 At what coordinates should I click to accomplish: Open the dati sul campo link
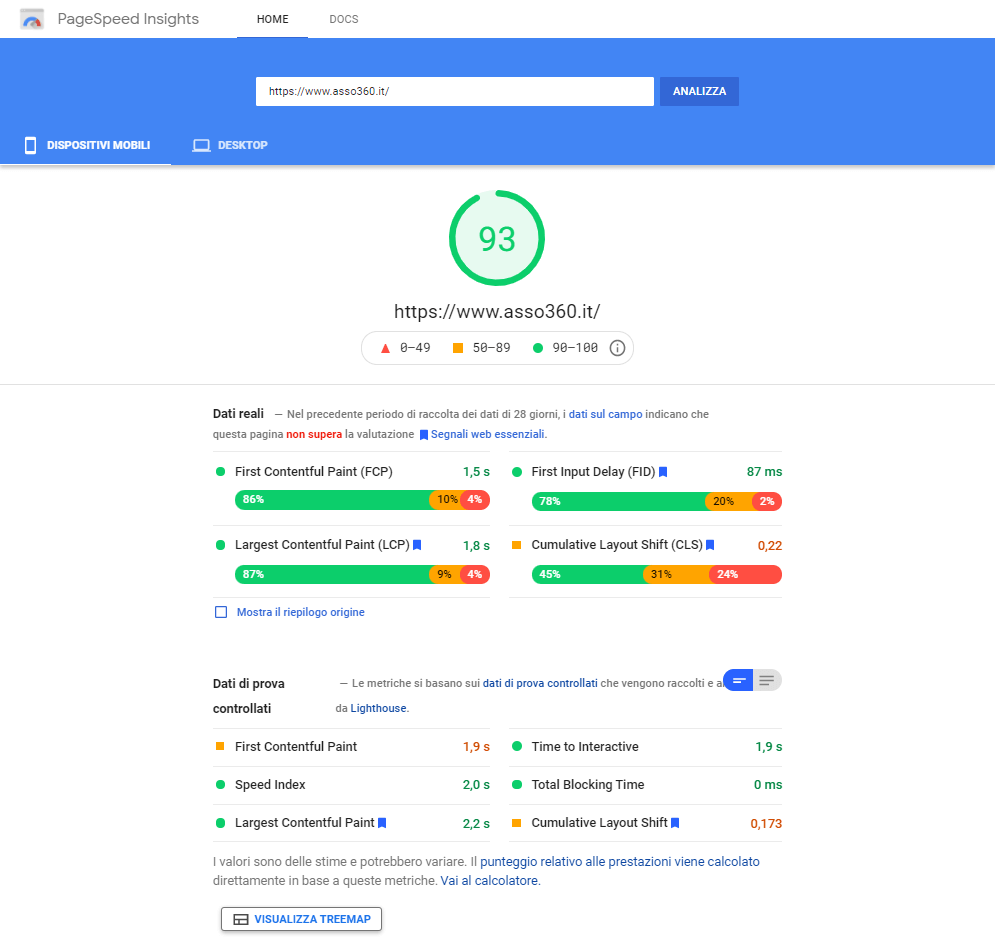tap(605, 414)
